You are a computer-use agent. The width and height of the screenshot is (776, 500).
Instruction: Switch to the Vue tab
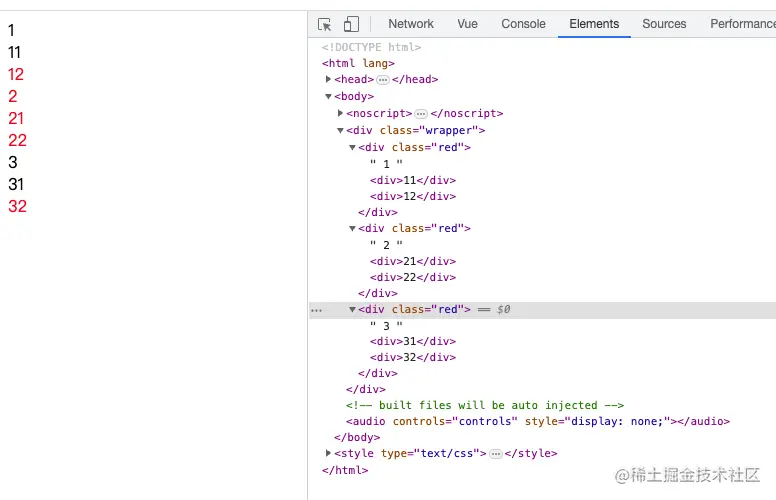coord(467,24)
